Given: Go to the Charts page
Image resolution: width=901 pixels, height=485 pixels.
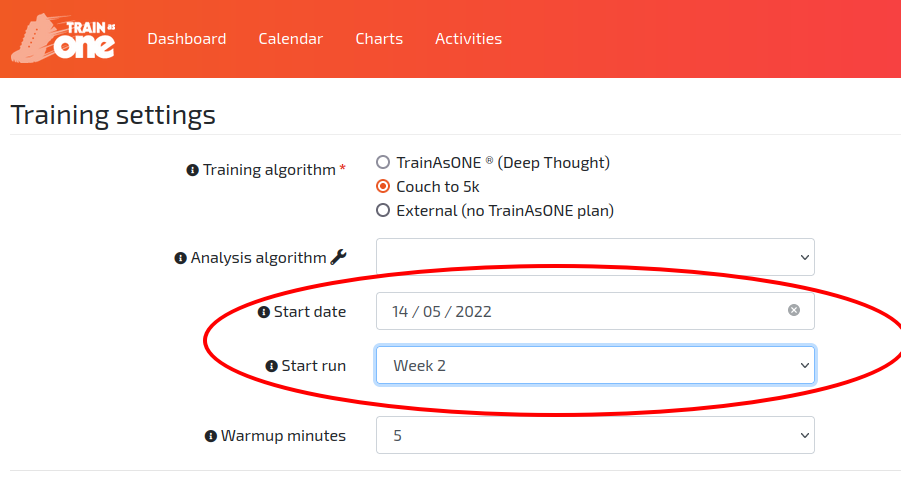Looking at the screenshot, I should pos(379,39).
